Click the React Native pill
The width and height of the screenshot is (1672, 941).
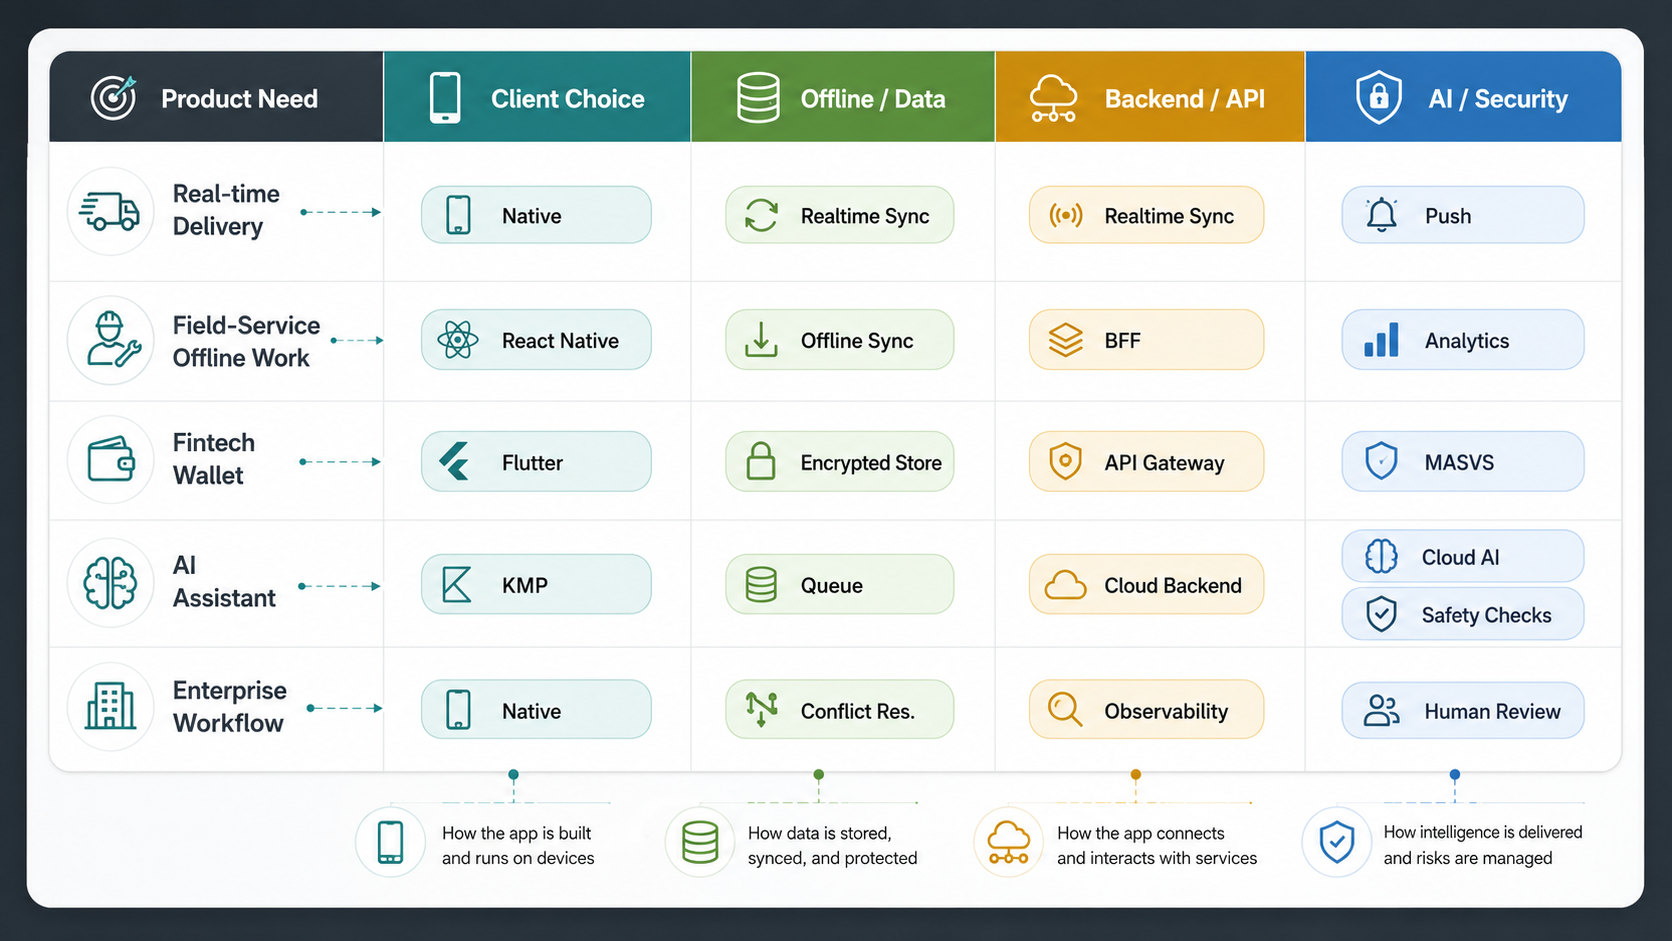(x=536, y=340)
